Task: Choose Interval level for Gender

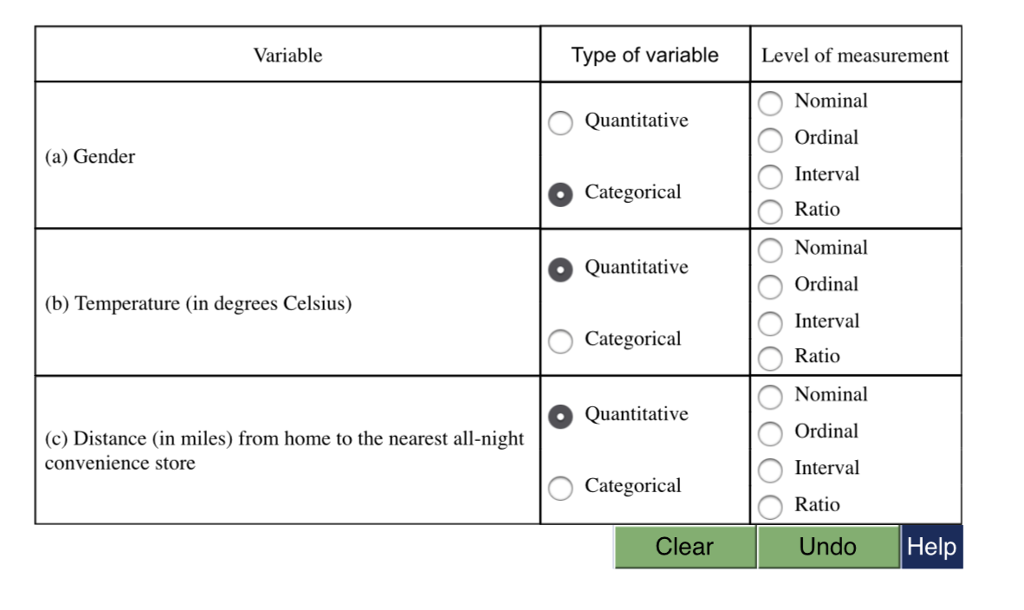Action: coord(771,176)
